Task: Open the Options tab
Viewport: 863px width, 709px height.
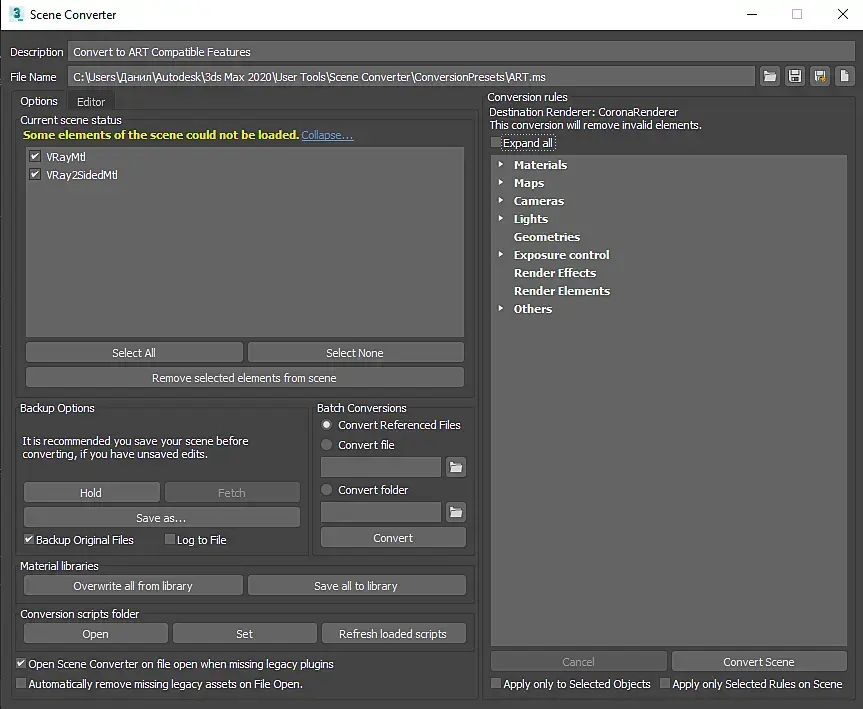Action: 39,101
